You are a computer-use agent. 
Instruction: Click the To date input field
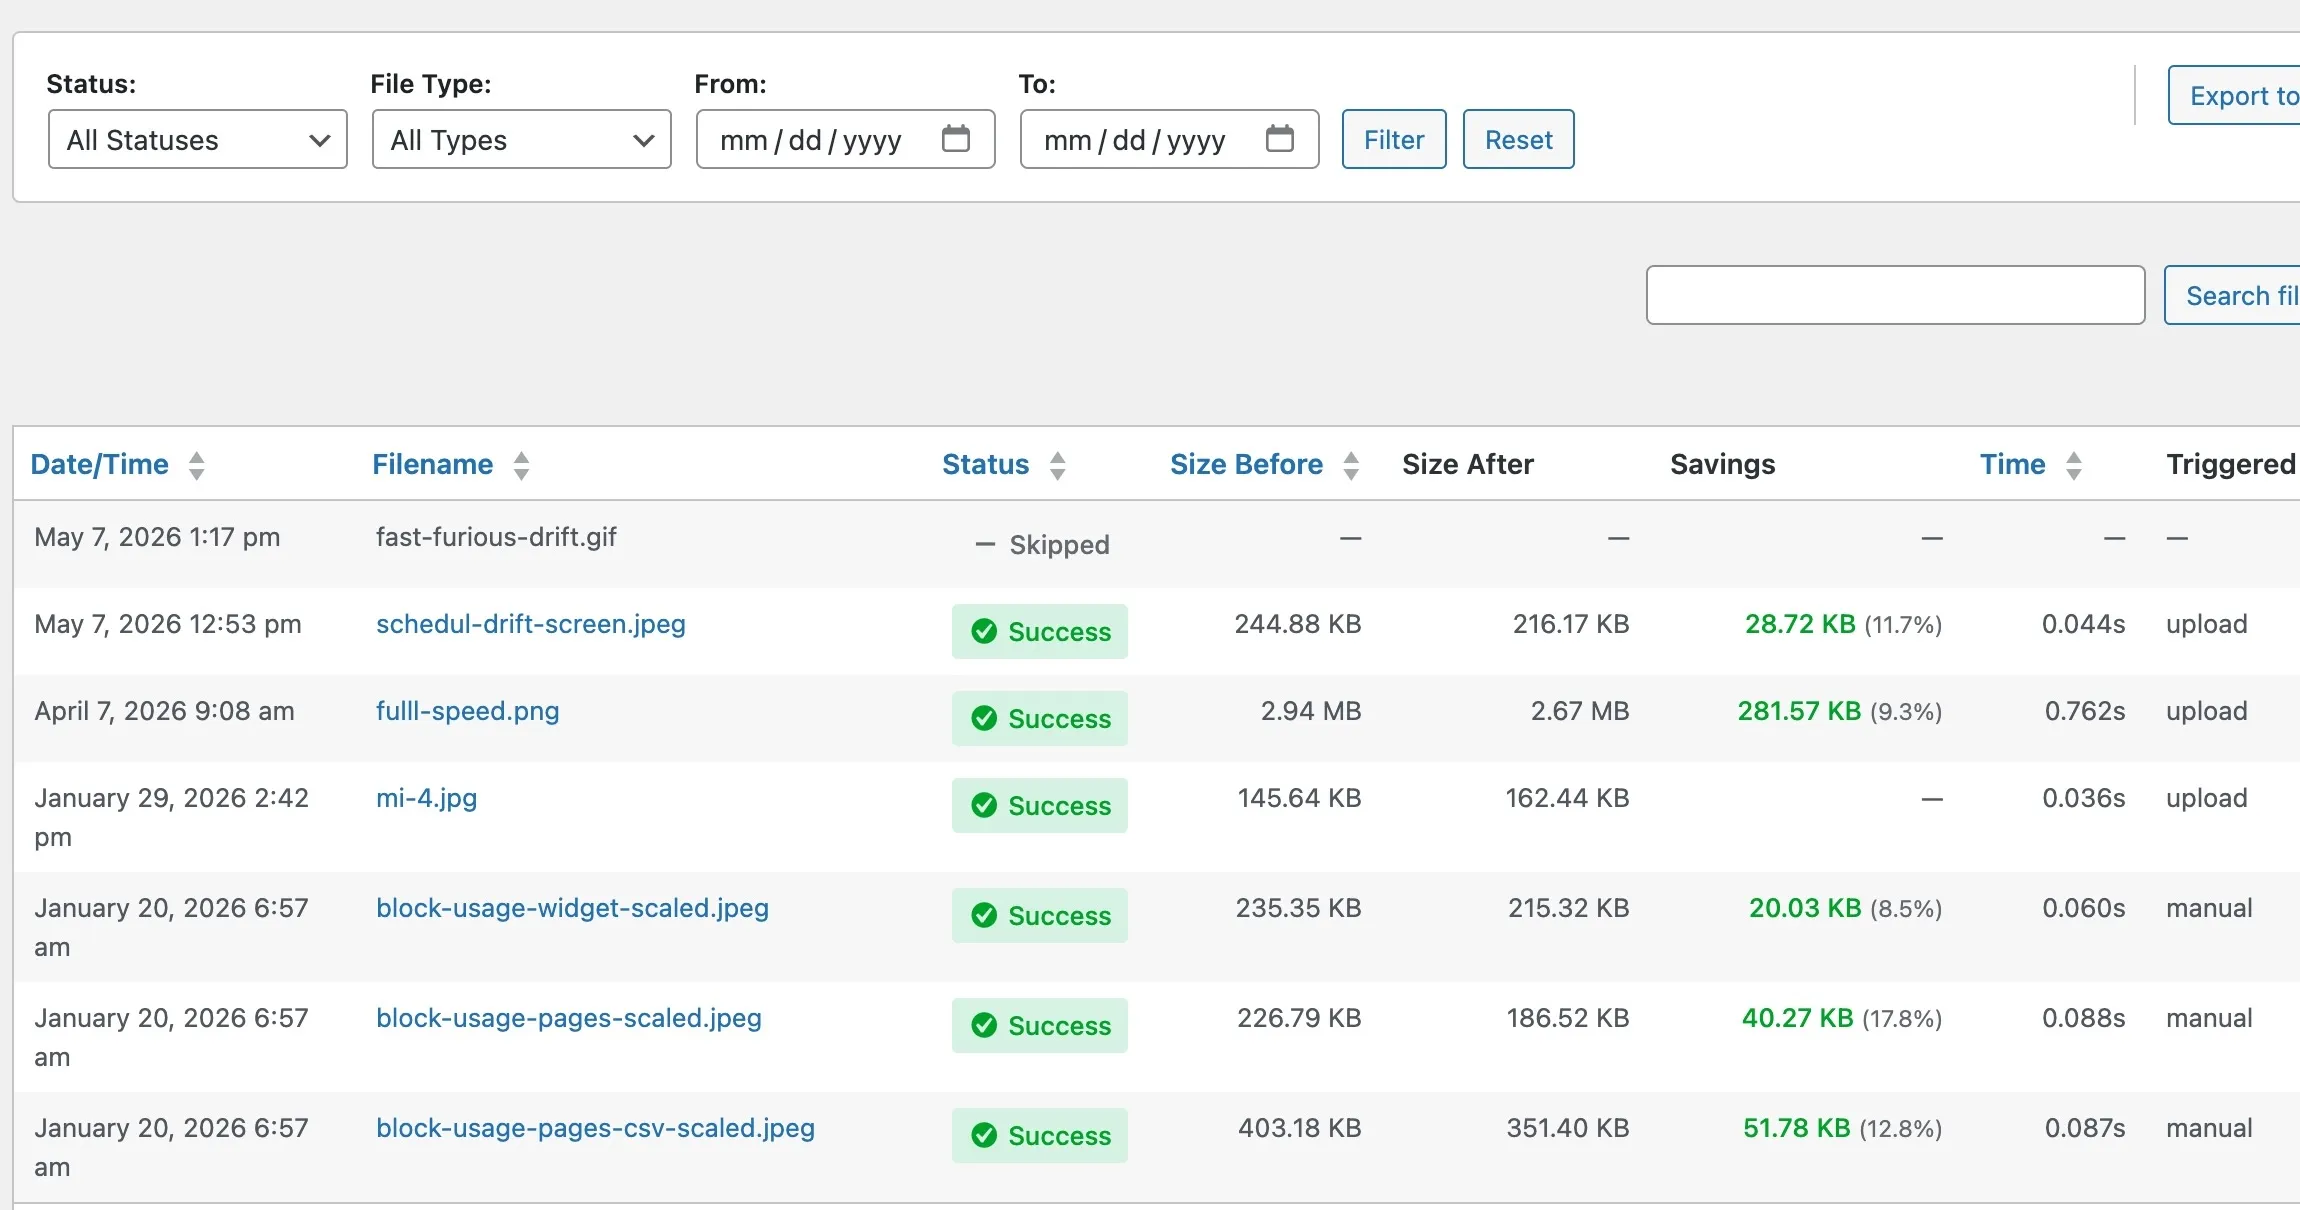point(1169,140)
